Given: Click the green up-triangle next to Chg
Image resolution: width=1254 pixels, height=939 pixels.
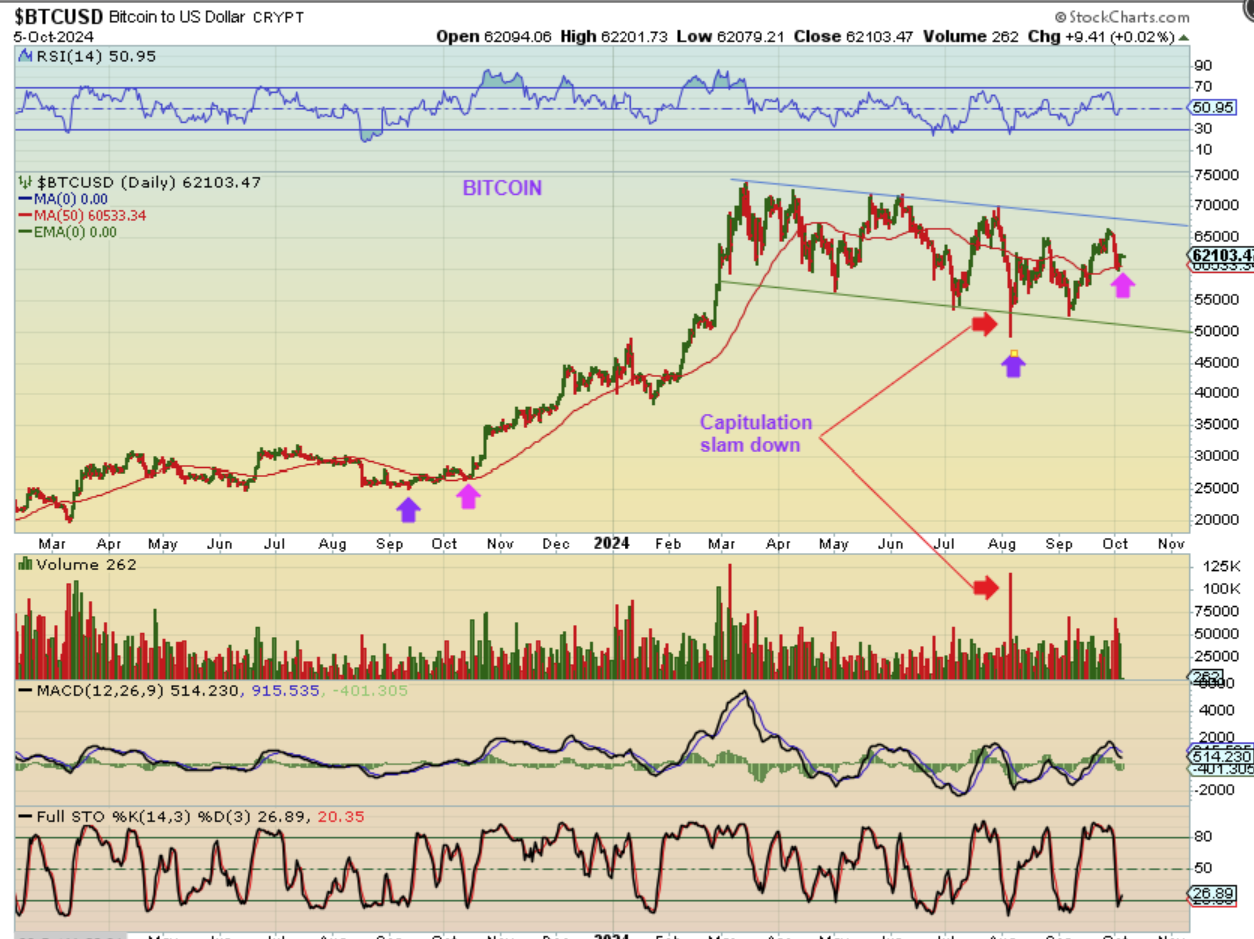Looking at the screenshot, I should click(x=1185, y=36).
